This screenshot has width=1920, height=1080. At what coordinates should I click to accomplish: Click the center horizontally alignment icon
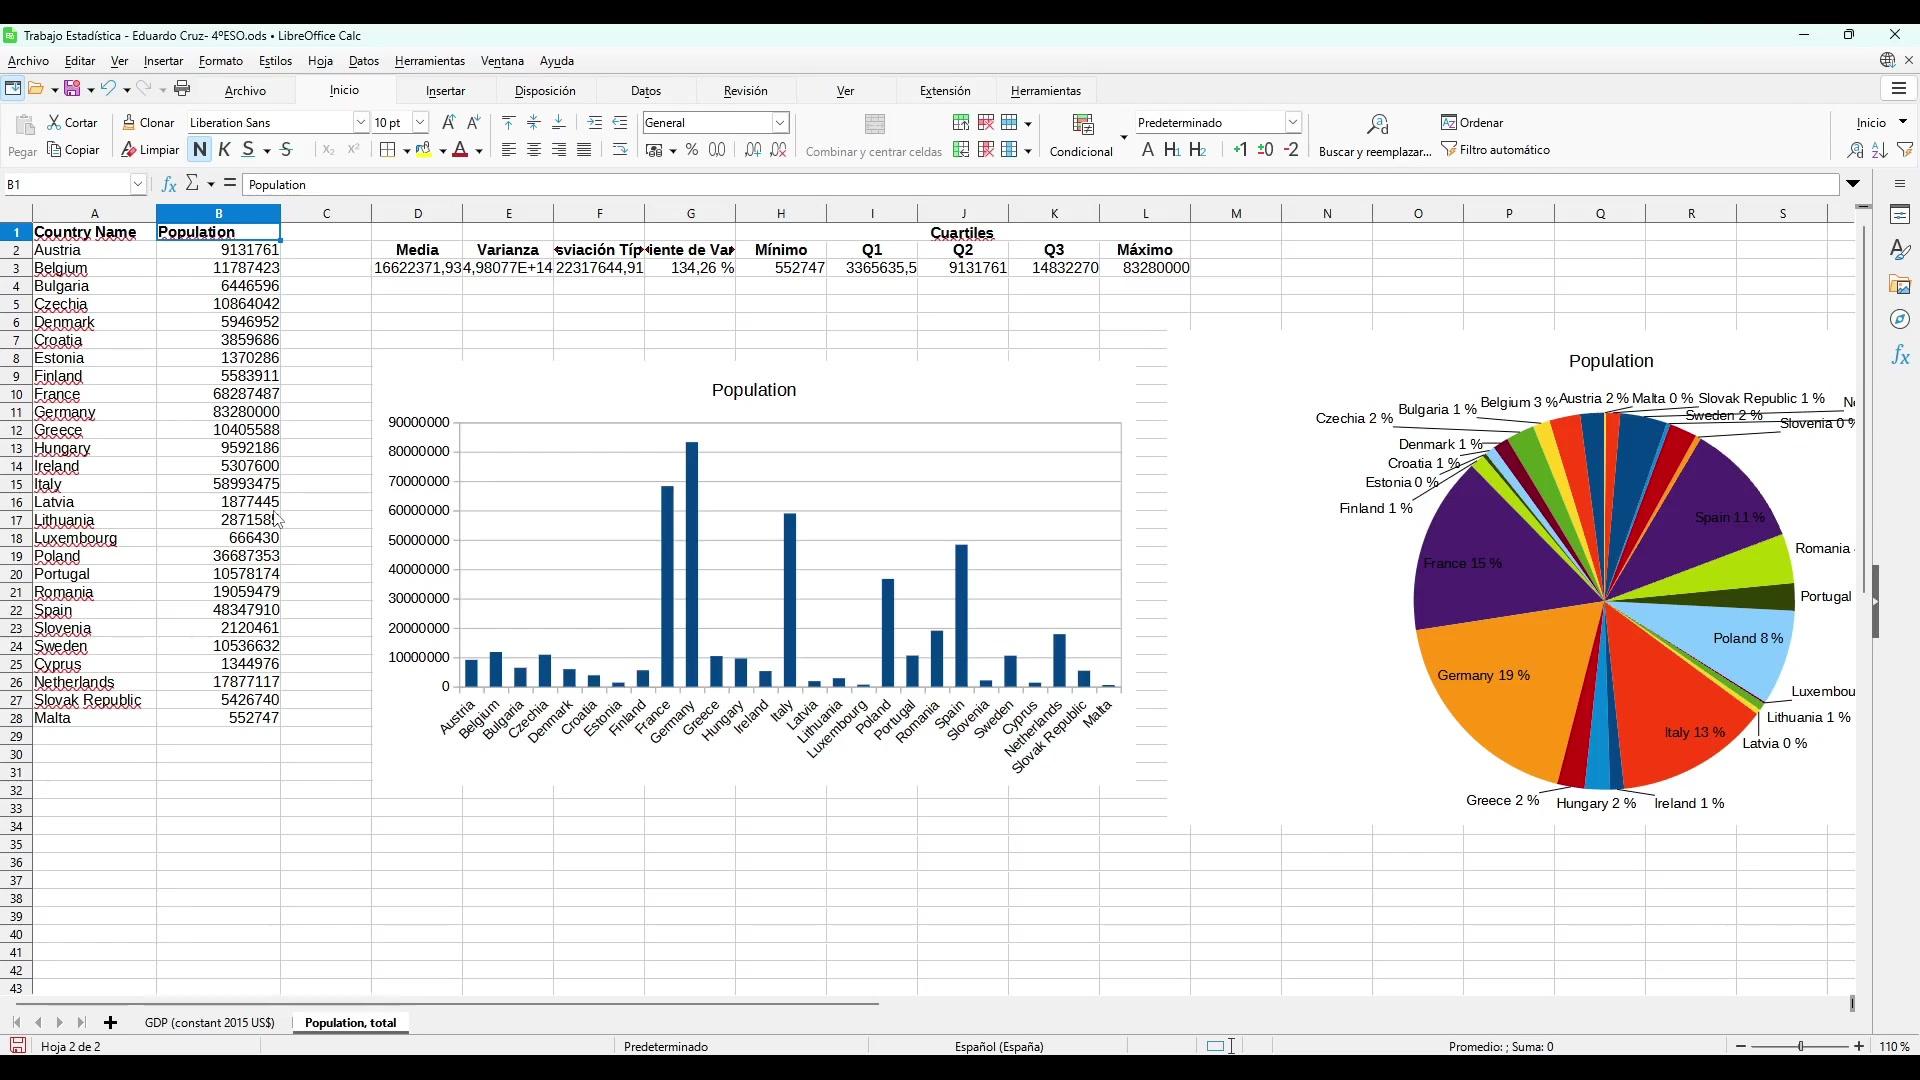[534, 150]
